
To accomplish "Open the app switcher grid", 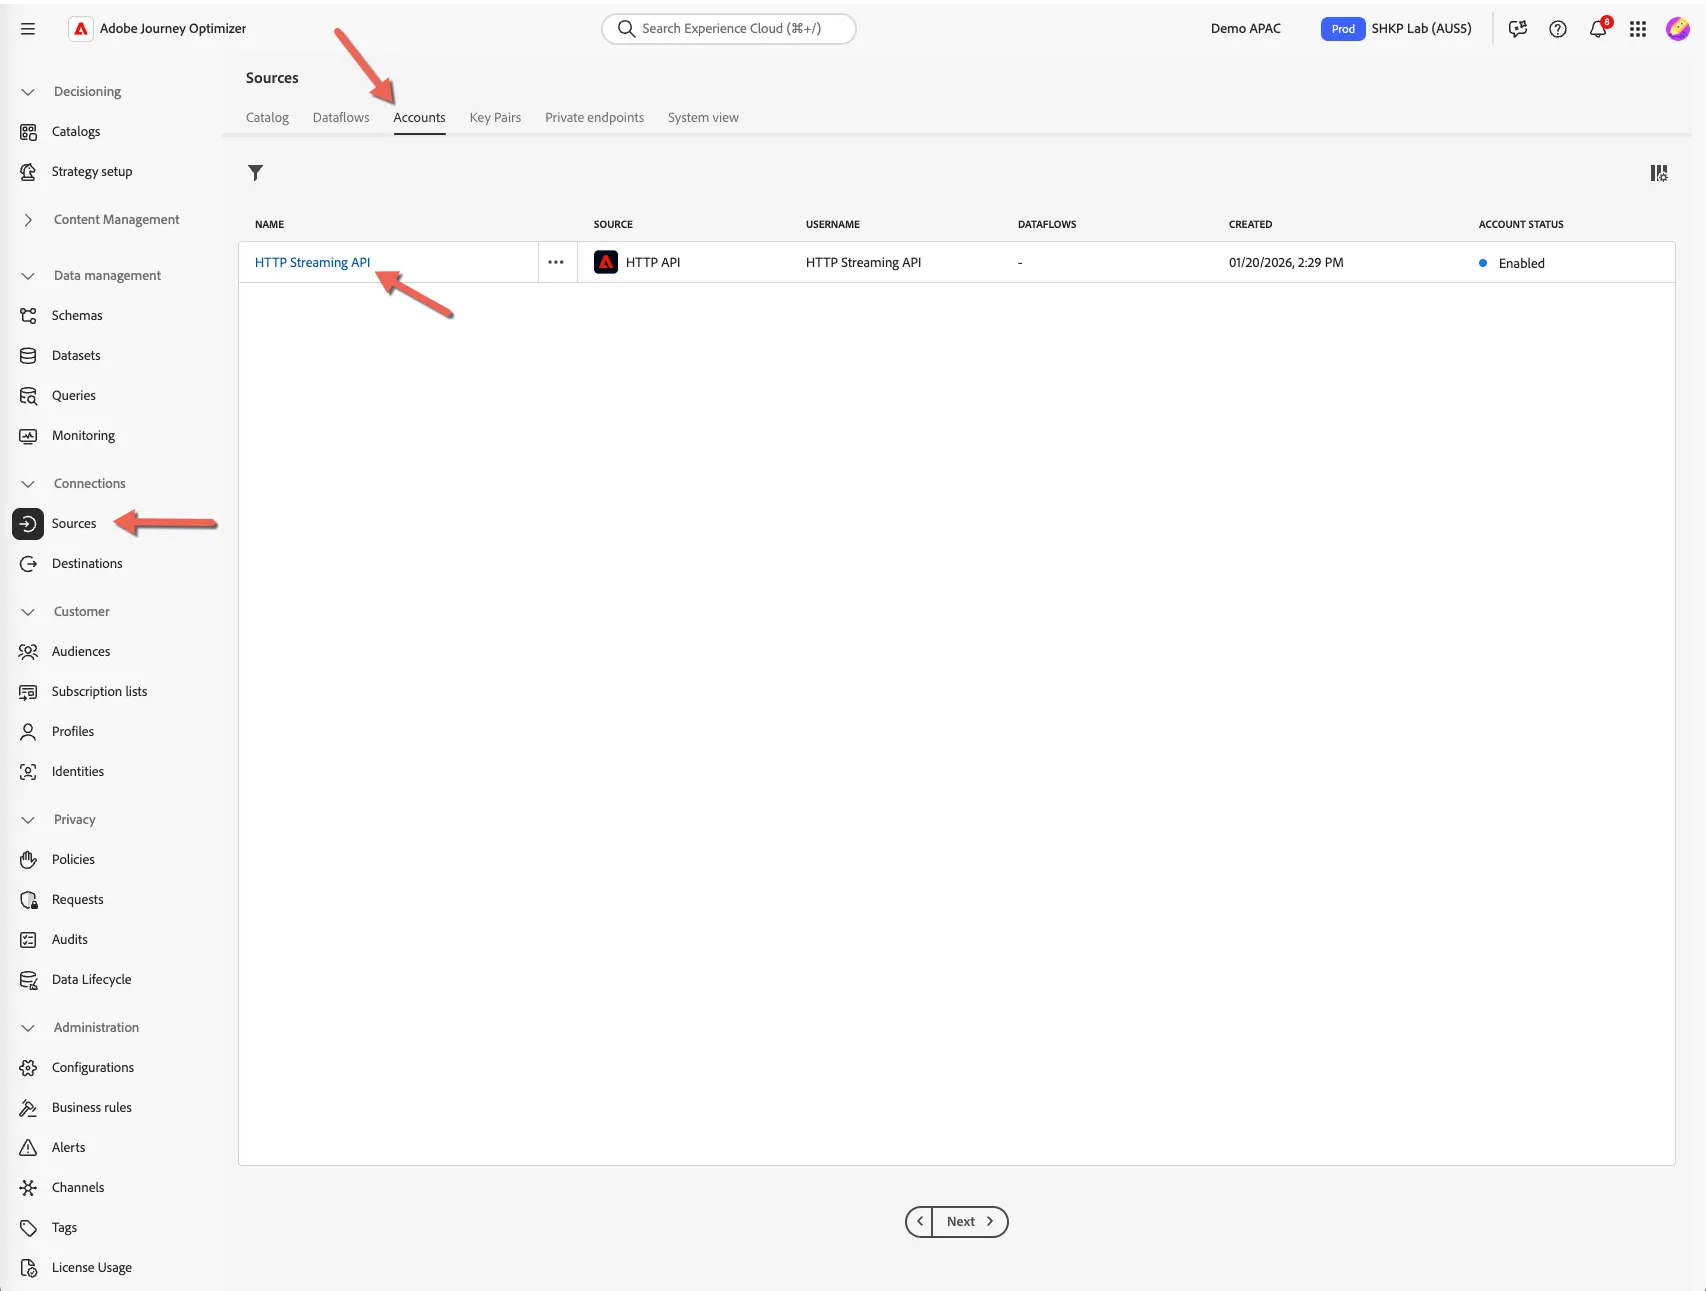I will click(x=1638, y=29).
